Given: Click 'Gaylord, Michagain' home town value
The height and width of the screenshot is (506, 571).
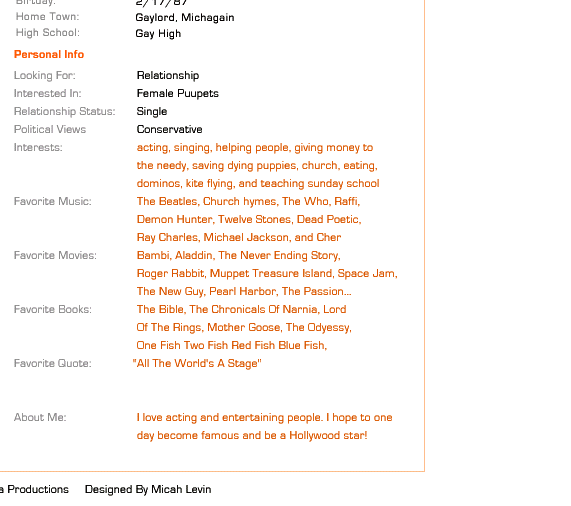Looking at the screenshot, I should (x=185, y=17).
